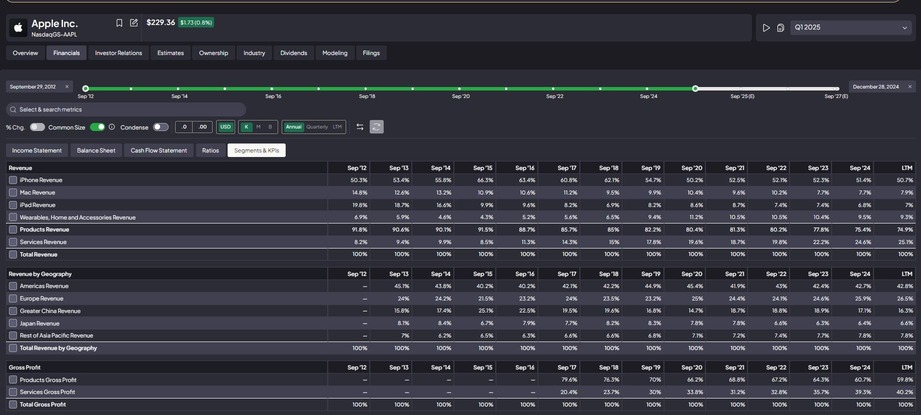Click the .00 decimal places button
Screen dimensions: 921x415
coord(202,127)
